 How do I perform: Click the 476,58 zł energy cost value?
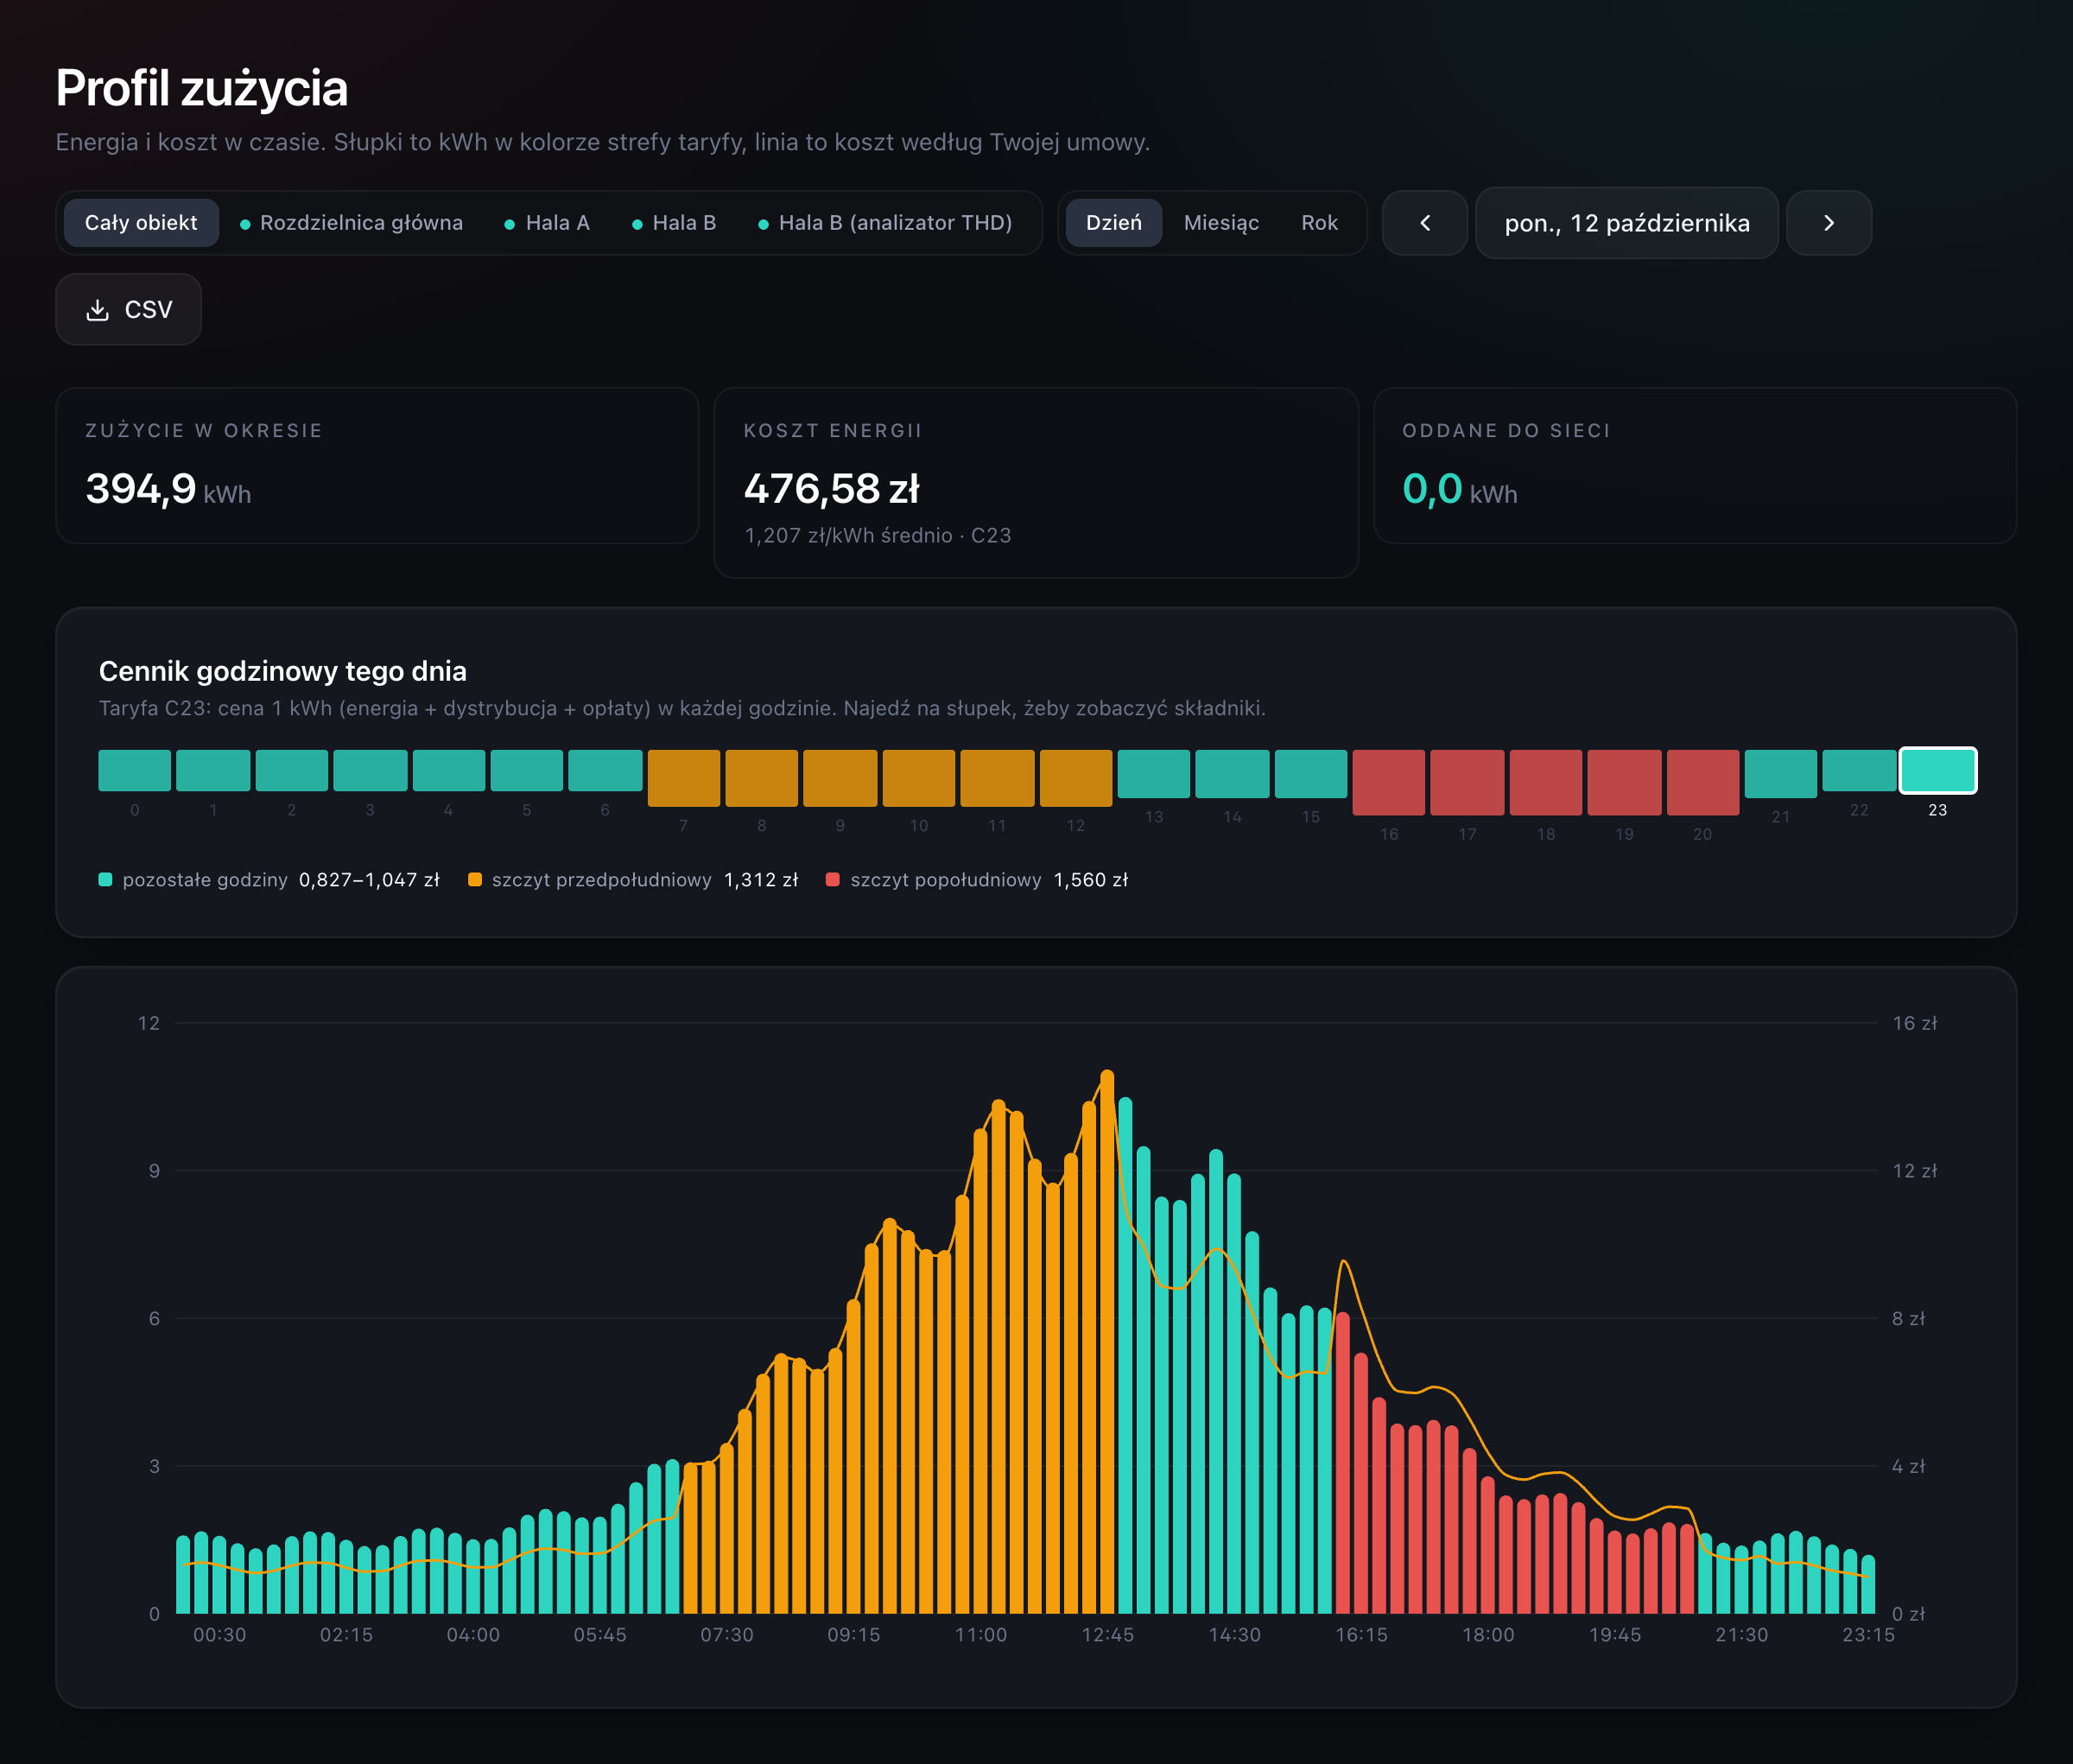832,489
